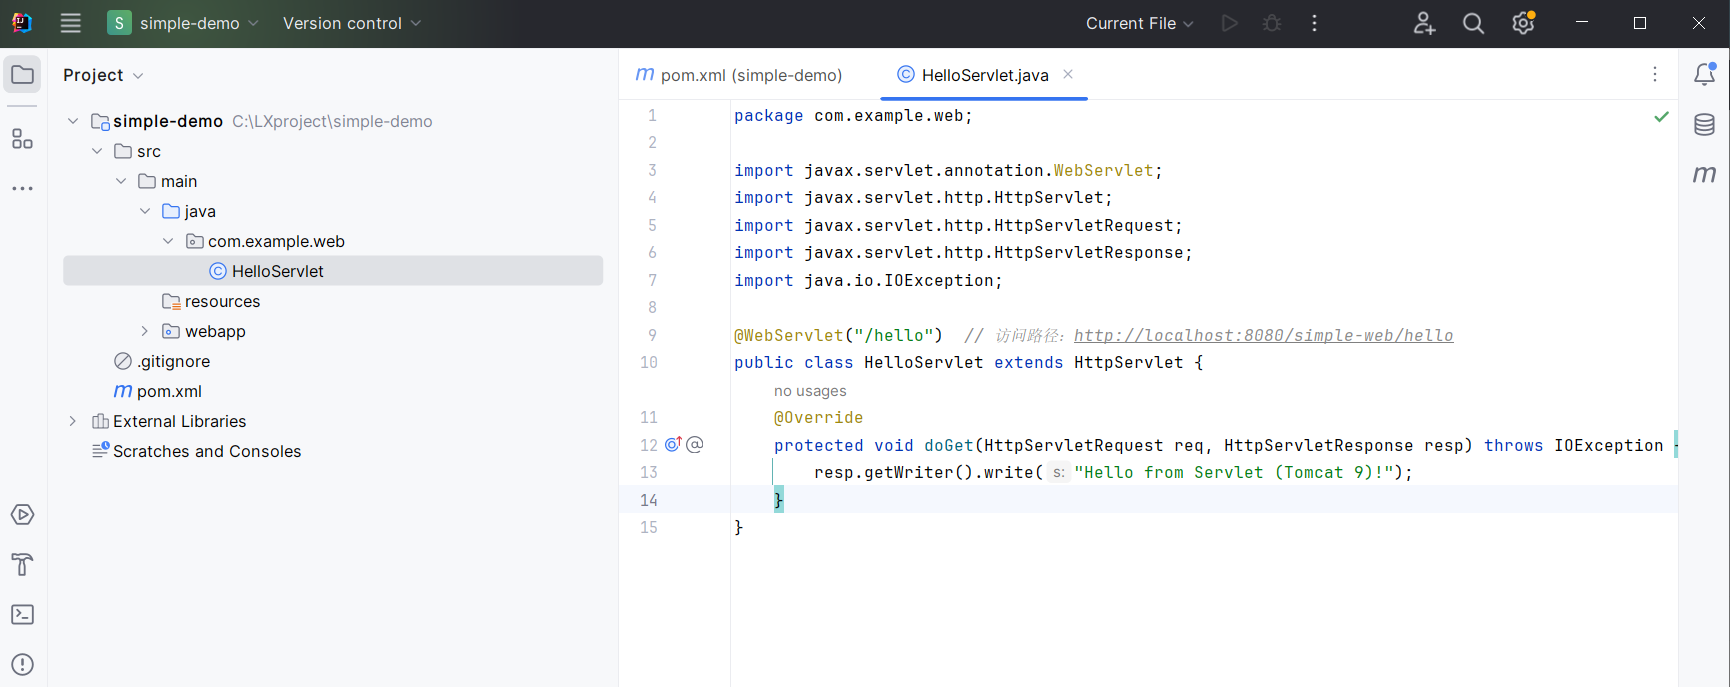
Task: Open the Build tool window
Action: (22, 565)
